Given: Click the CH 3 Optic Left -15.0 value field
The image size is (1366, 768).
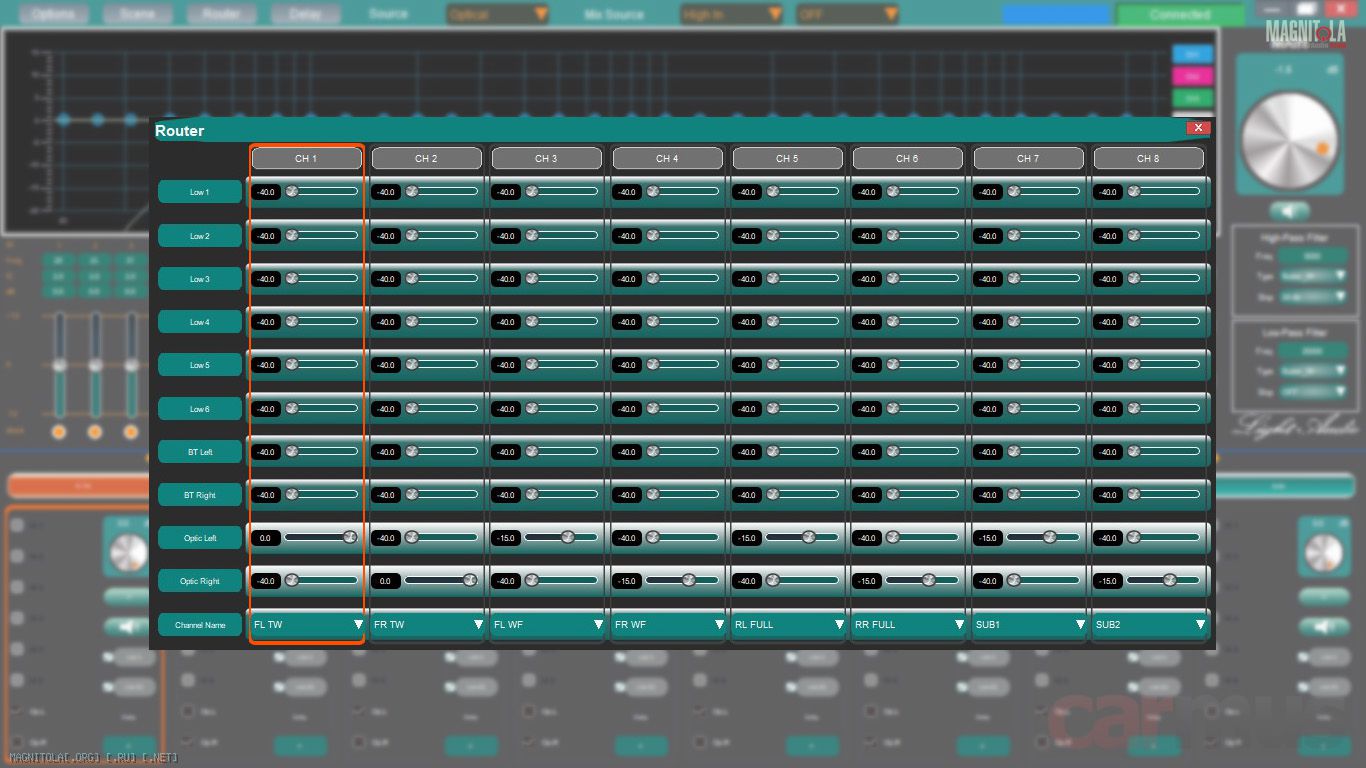Looking at the screenshot, I should tap(506, 538).
